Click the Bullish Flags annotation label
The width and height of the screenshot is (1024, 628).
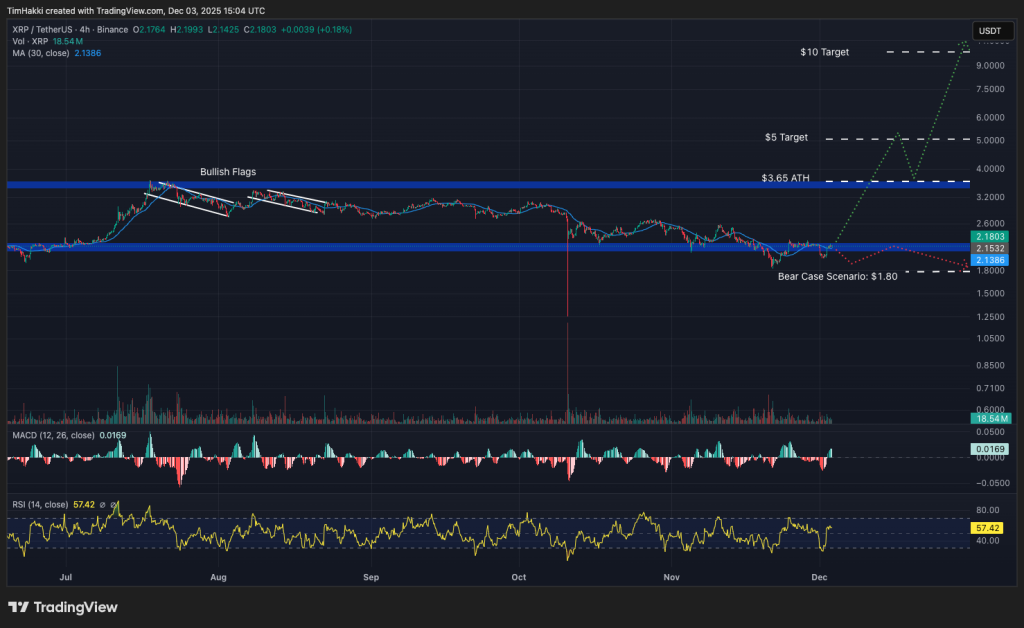click(x=226, y=172)
